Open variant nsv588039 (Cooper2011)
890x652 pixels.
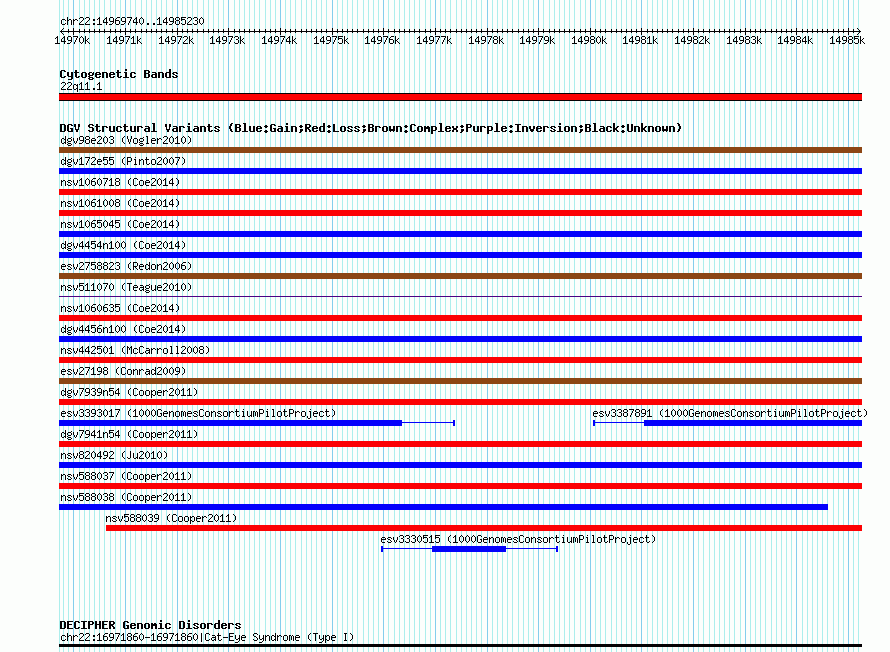[x=171, y=518]
